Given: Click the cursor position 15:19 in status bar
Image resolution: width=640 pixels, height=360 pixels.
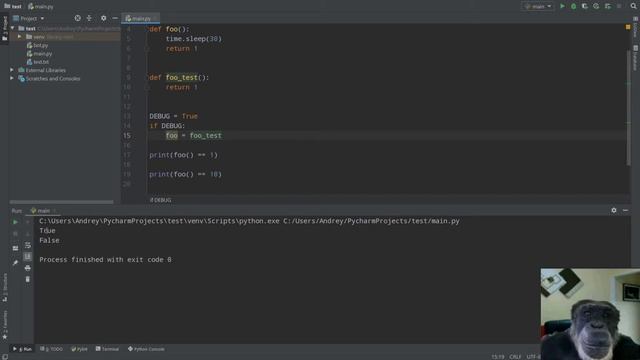Looking at the screenshot, I should (x=498, y=357).
